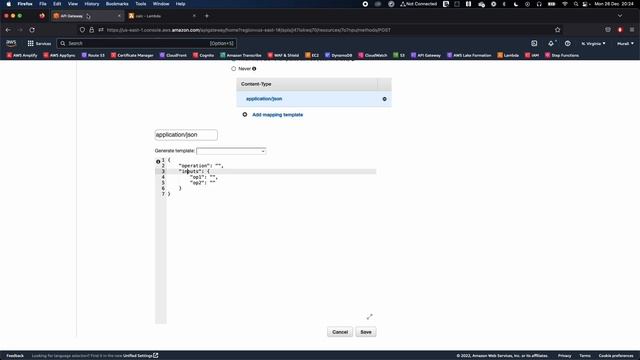Image resolution: width=640 pixels, height=360 pixels.
Task: Open the Cognito bookmark
Action: tap(203, 55)
